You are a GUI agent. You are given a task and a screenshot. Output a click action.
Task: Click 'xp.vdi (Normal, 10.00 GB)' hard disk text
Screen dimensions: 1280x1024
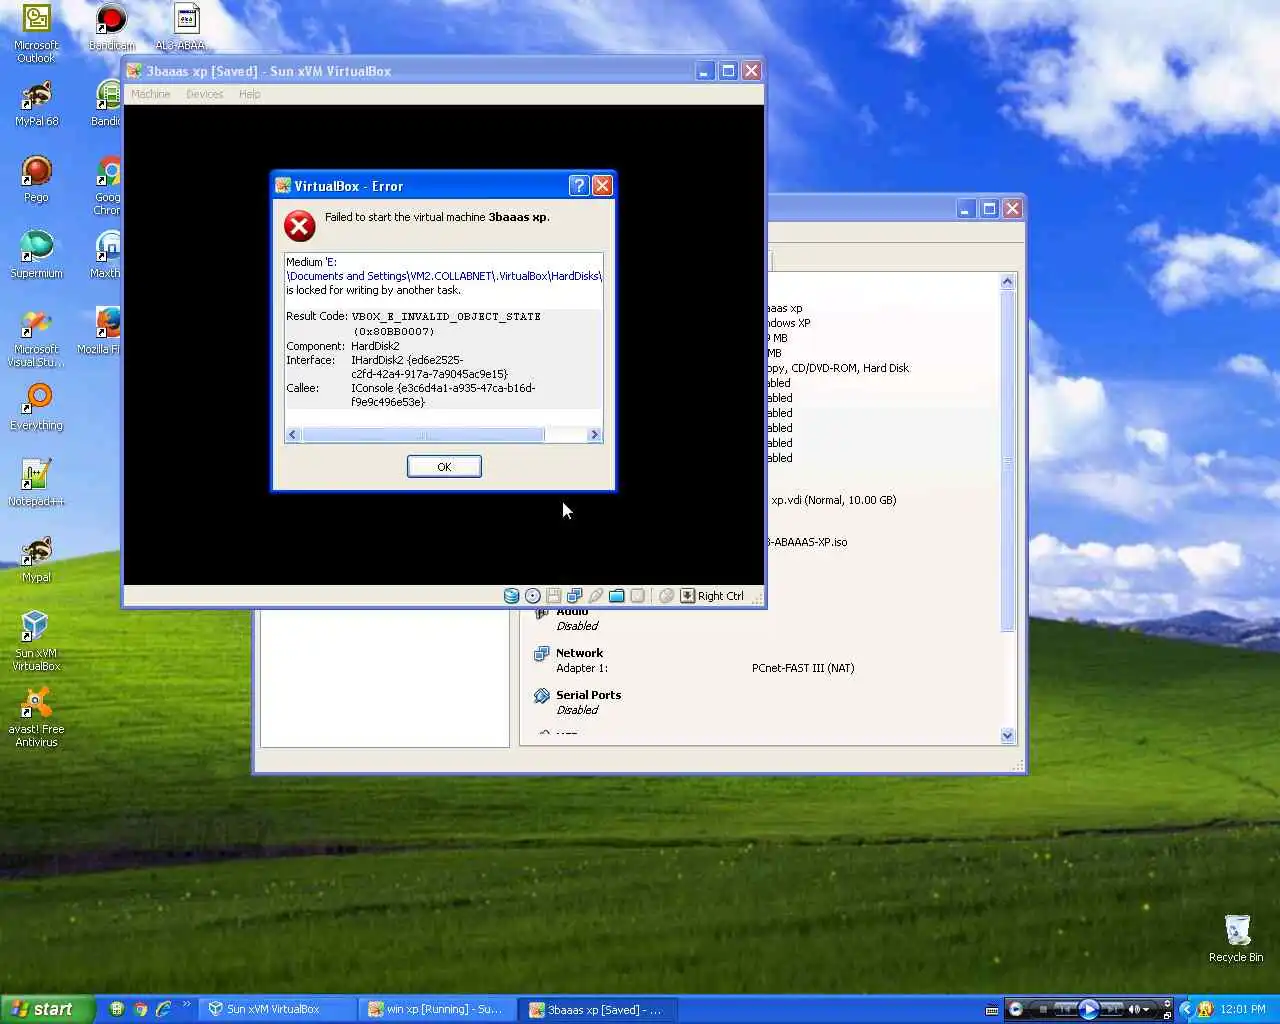pos(833,500)
